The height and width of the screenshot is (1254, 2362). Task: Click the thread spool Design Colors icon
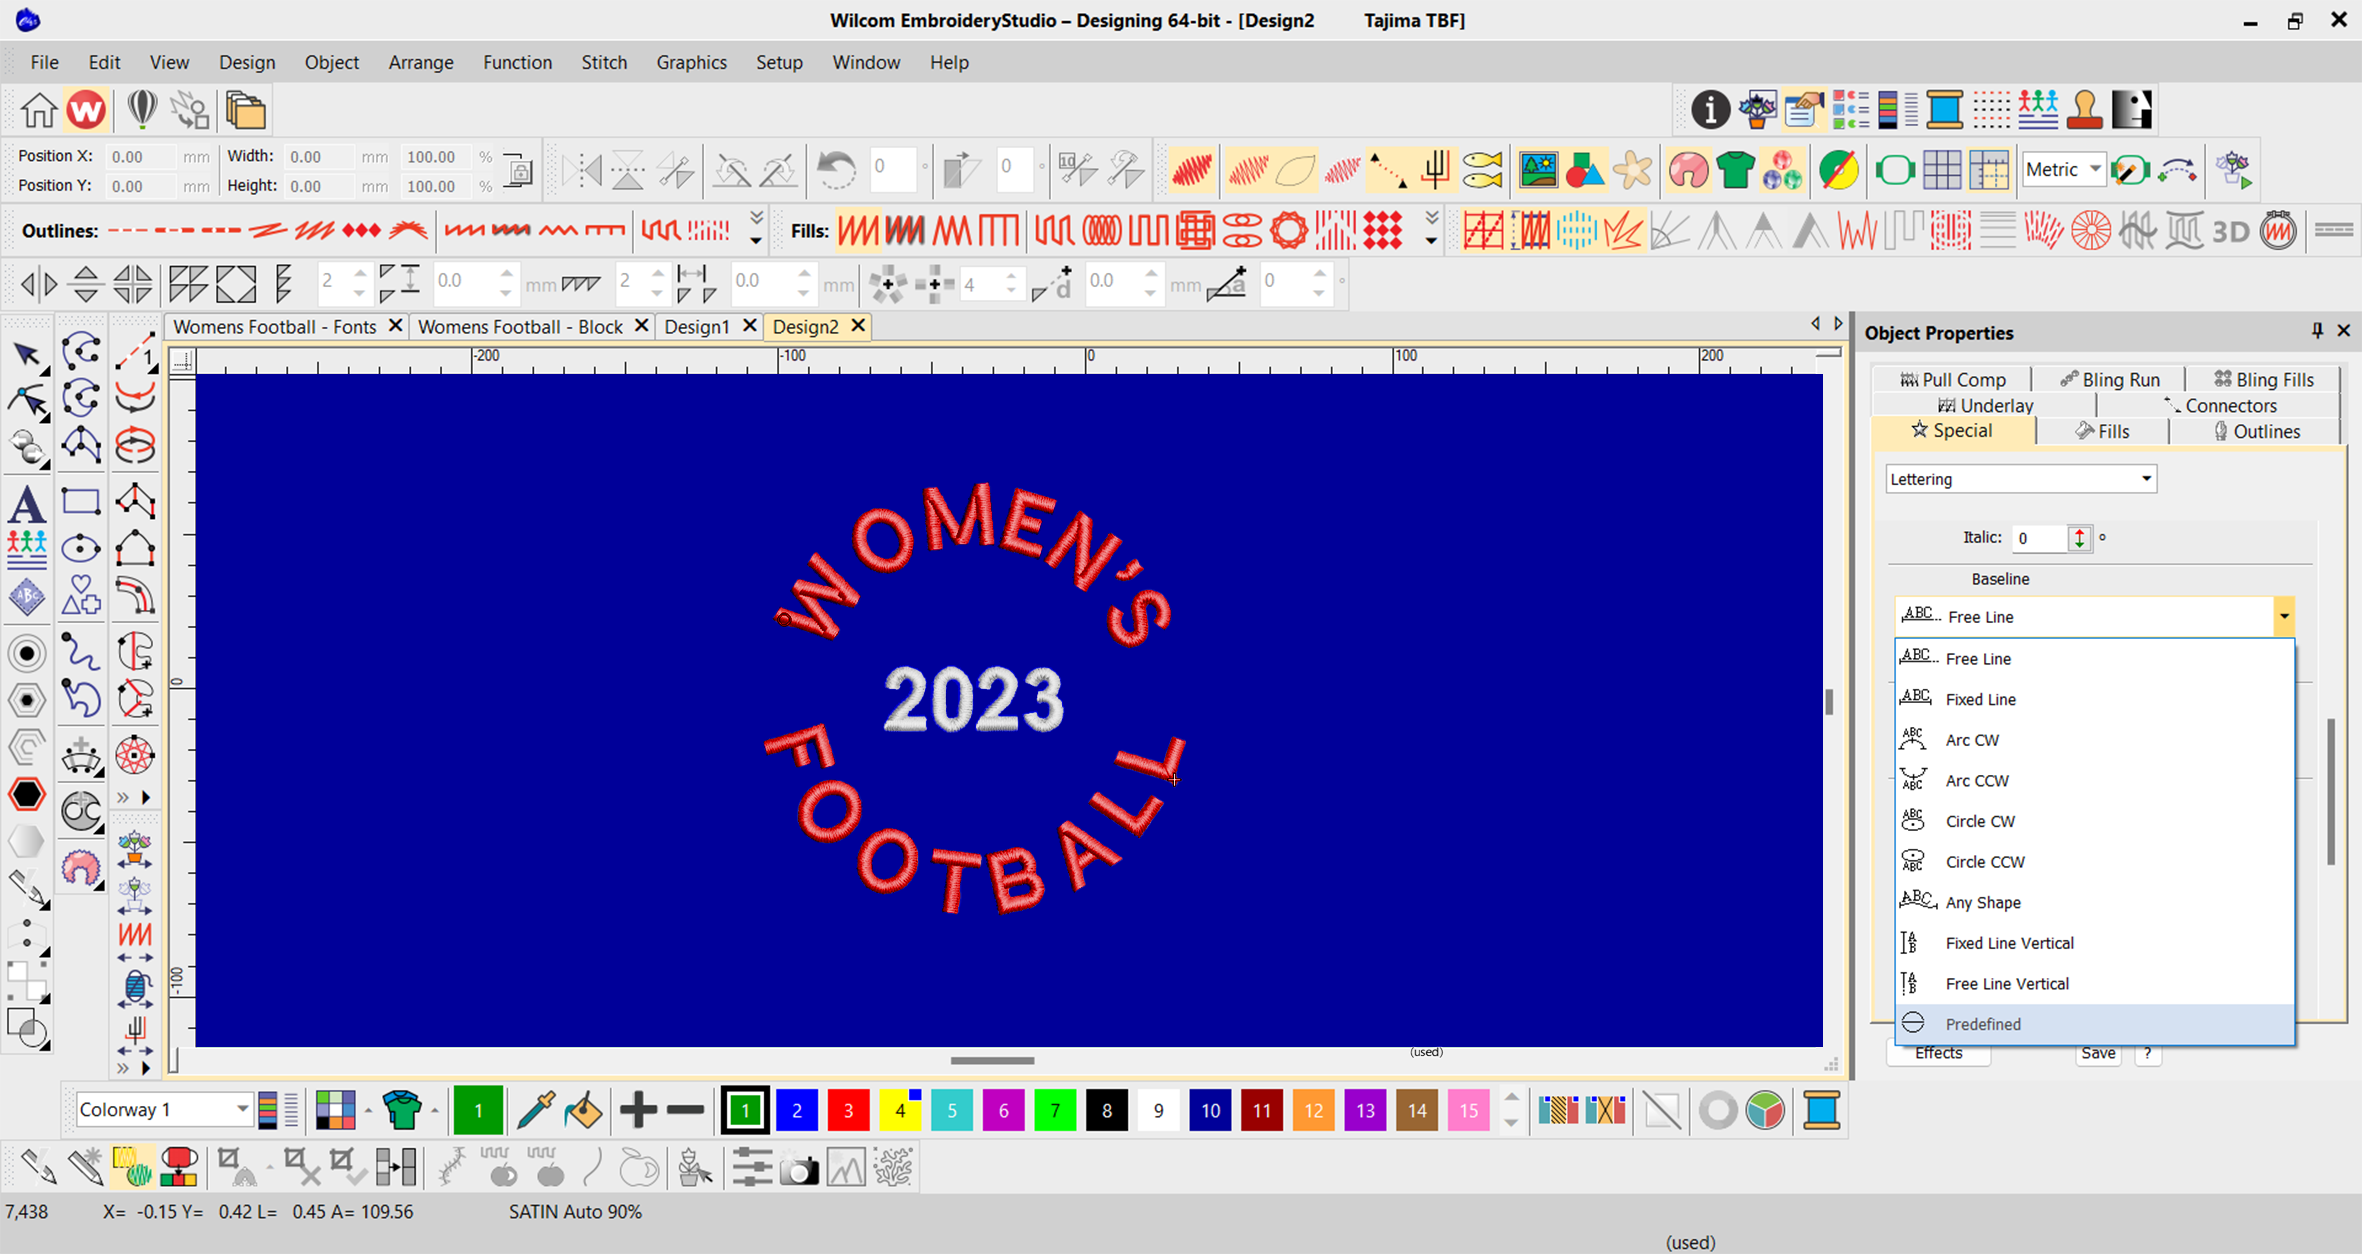click(1943, 110)
